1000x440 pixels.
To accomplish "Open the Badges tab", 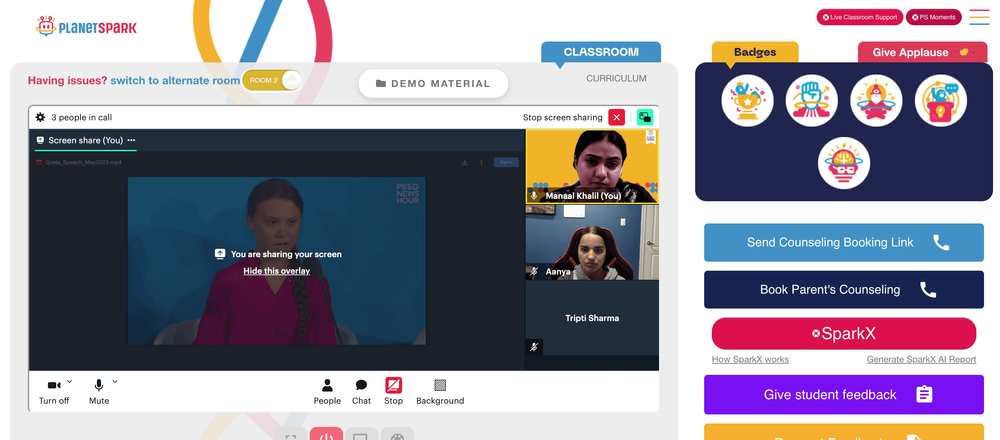I will 755,52.
